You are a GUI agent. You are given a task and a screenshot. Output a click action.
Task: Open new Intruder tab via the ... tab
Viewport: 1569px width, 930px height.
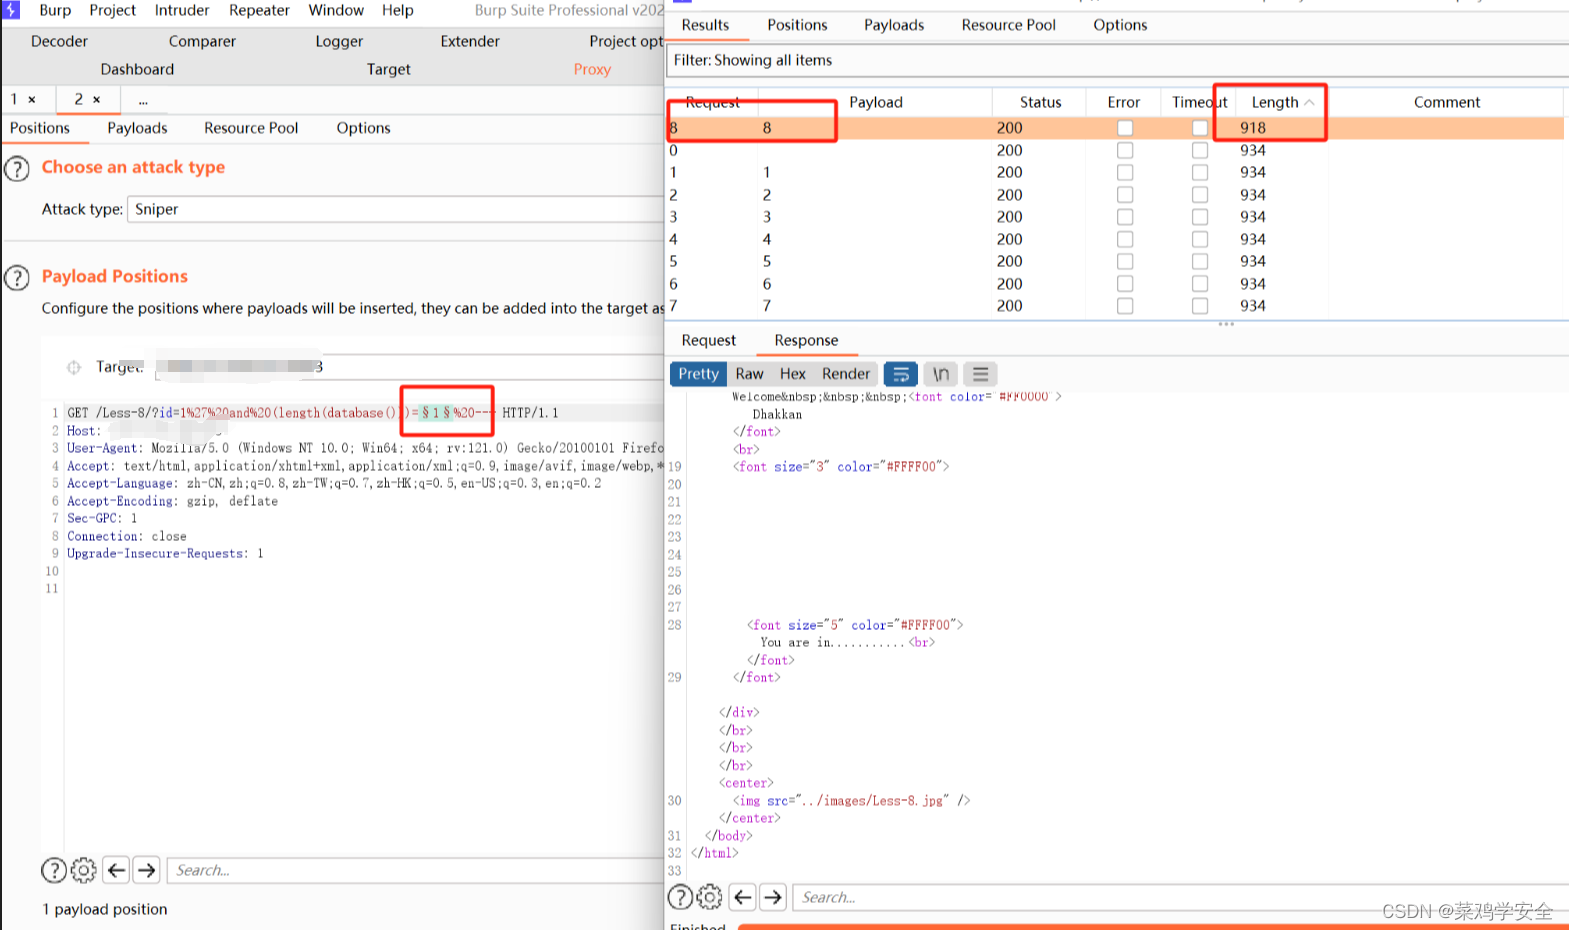[143, 100]
